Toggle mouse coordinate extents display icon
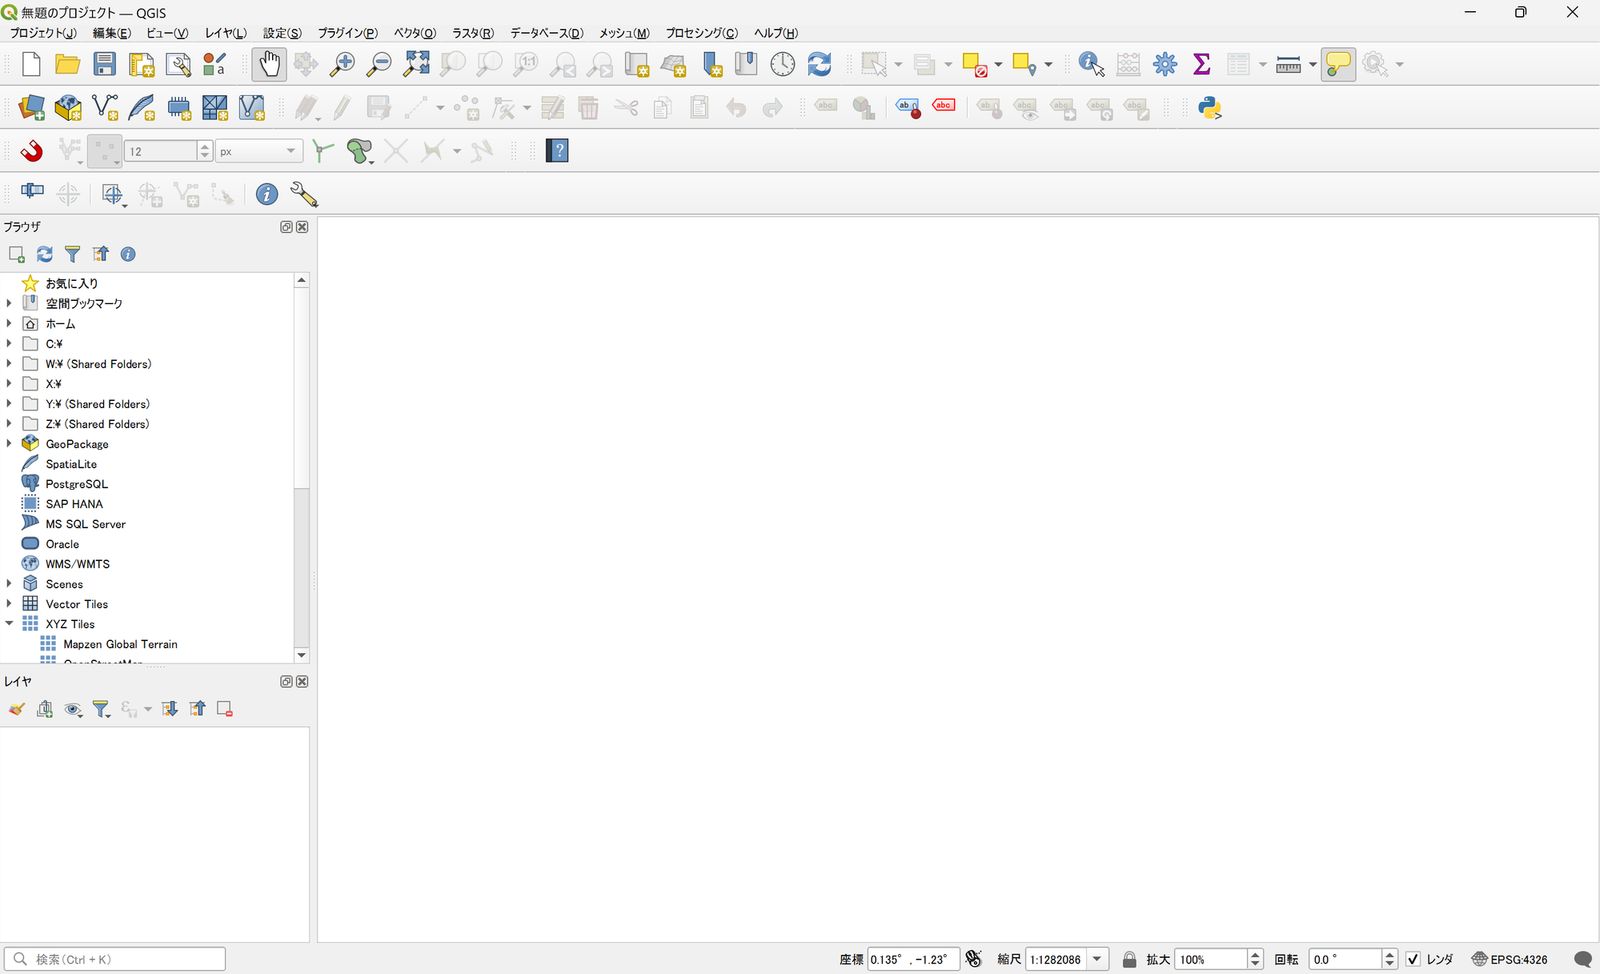Screen dimensions: 1600x974 tap(974, 959)
